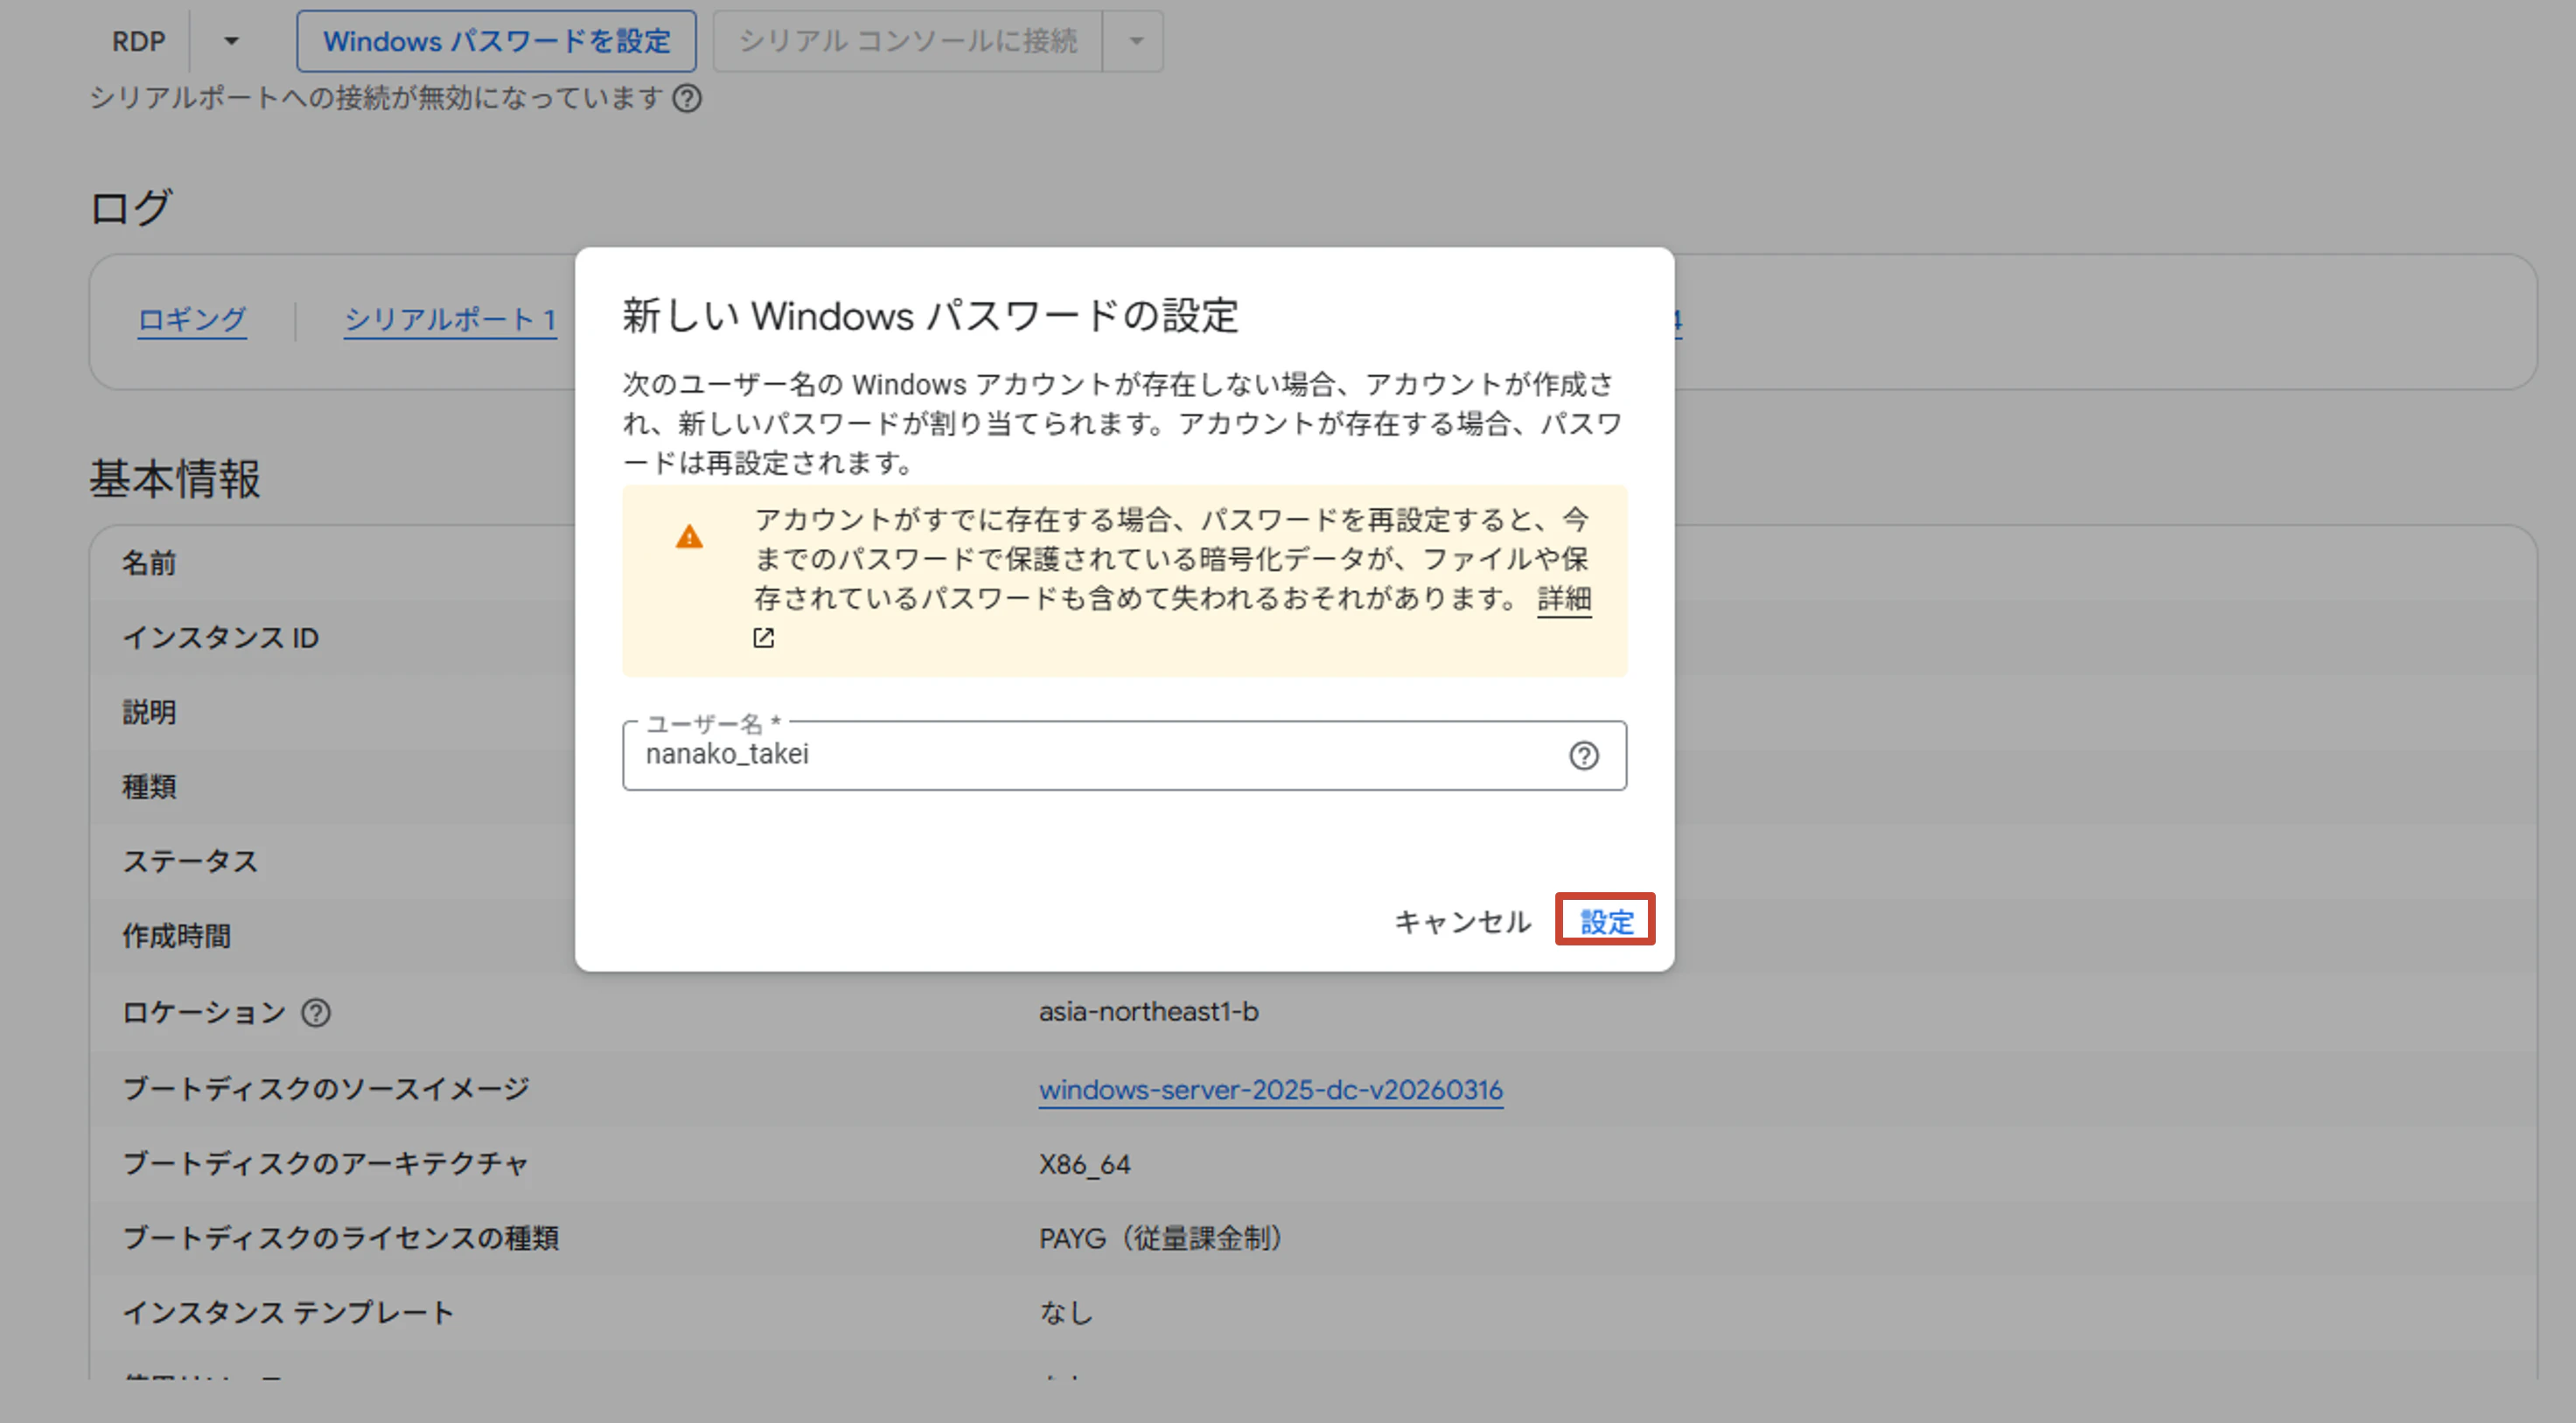
Task: Select the PAYG（従量課金制） license value
Action: [x=1161, y=1238]
